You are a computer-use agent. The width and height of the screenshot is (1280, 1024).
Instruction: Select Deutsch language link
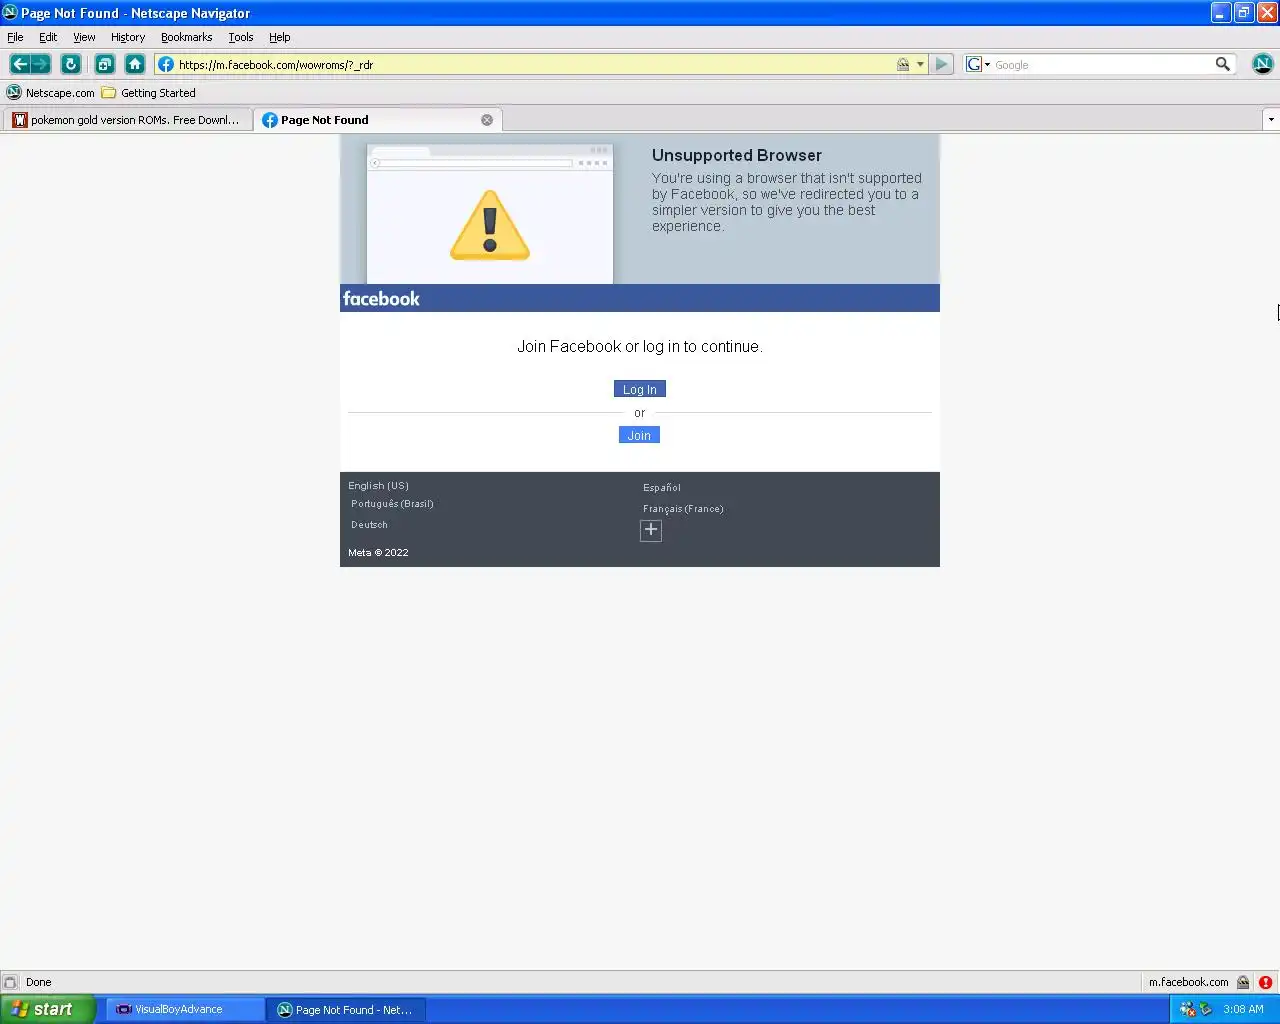coord(369,525)
